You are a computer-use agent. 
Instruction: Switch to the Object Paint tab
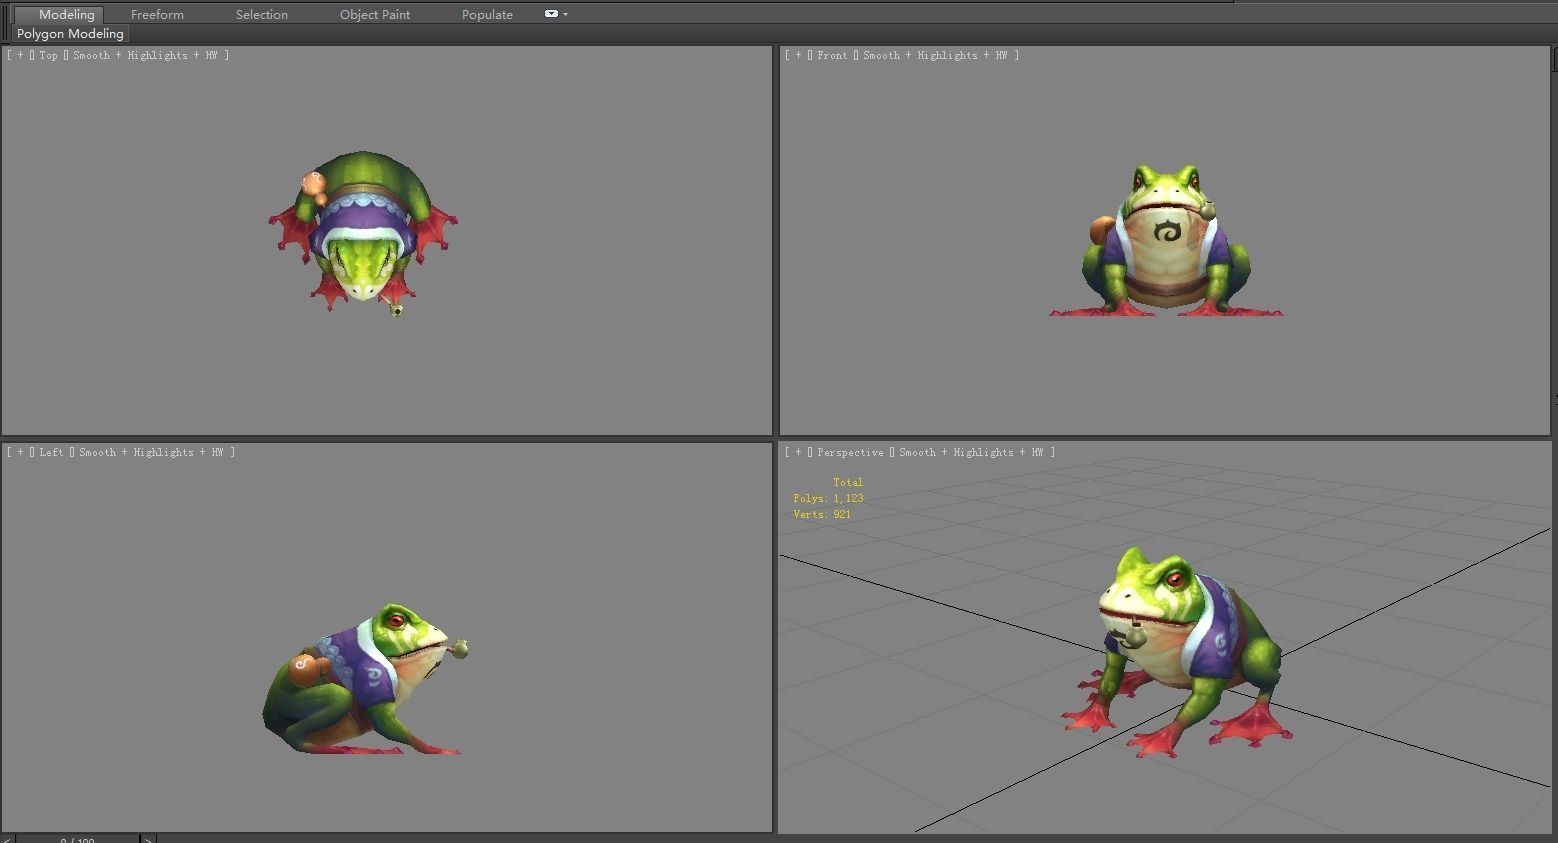[375, 14]
